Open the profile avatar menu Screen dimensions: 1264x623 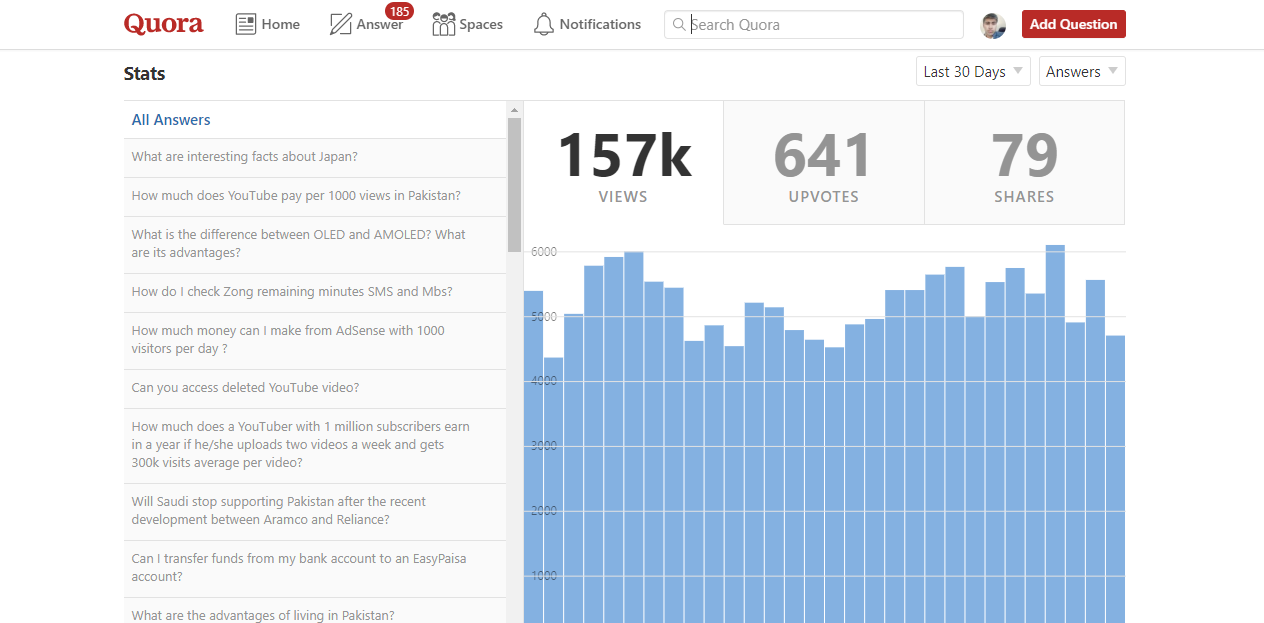(x=993, y=25)
